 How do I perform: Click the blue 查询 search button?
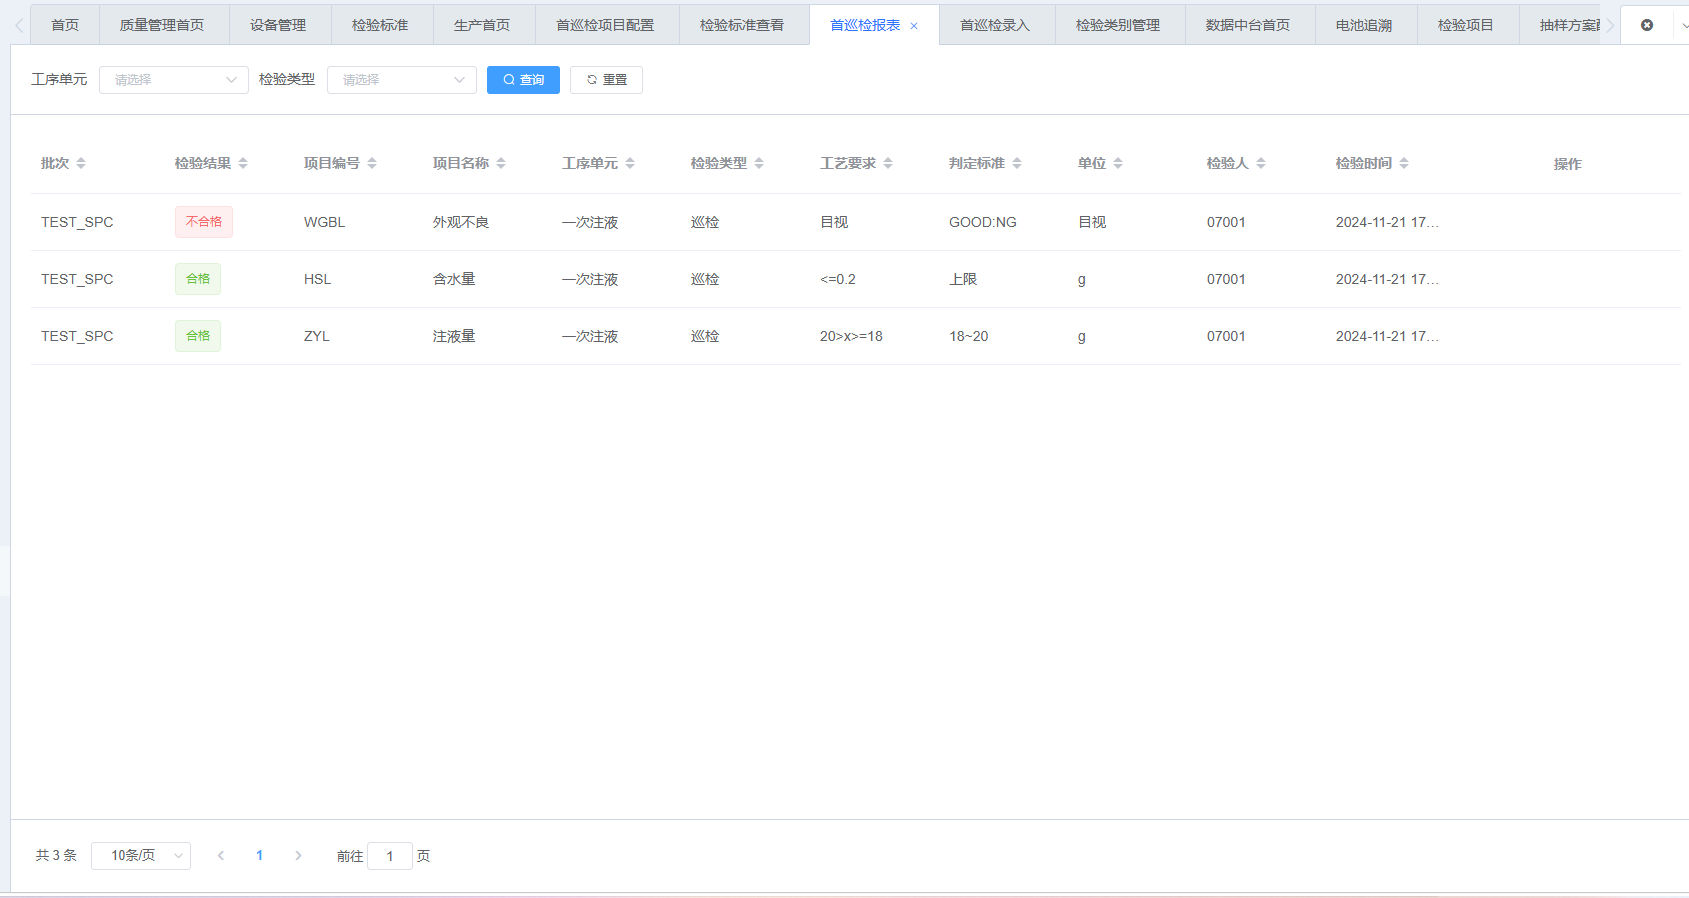coord(523,80)
